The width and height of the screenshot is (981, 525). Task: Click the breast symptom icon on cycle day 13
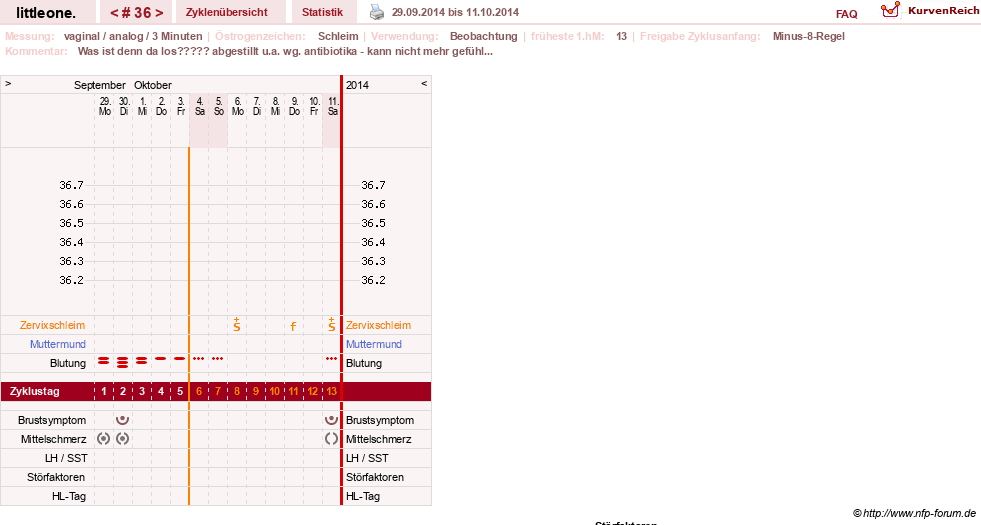332,420
